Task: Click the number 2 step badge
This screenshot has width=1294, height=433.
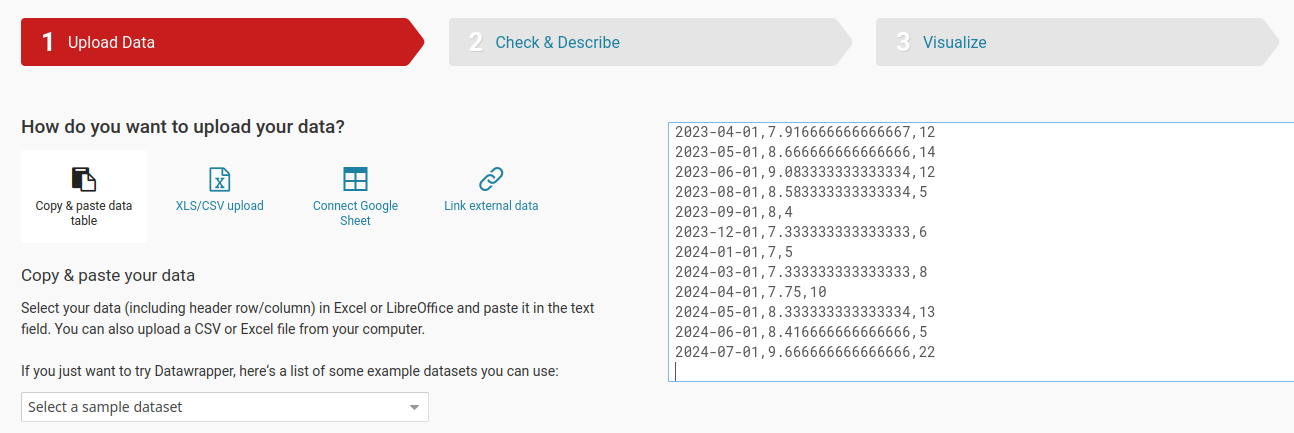Action: 476,42
